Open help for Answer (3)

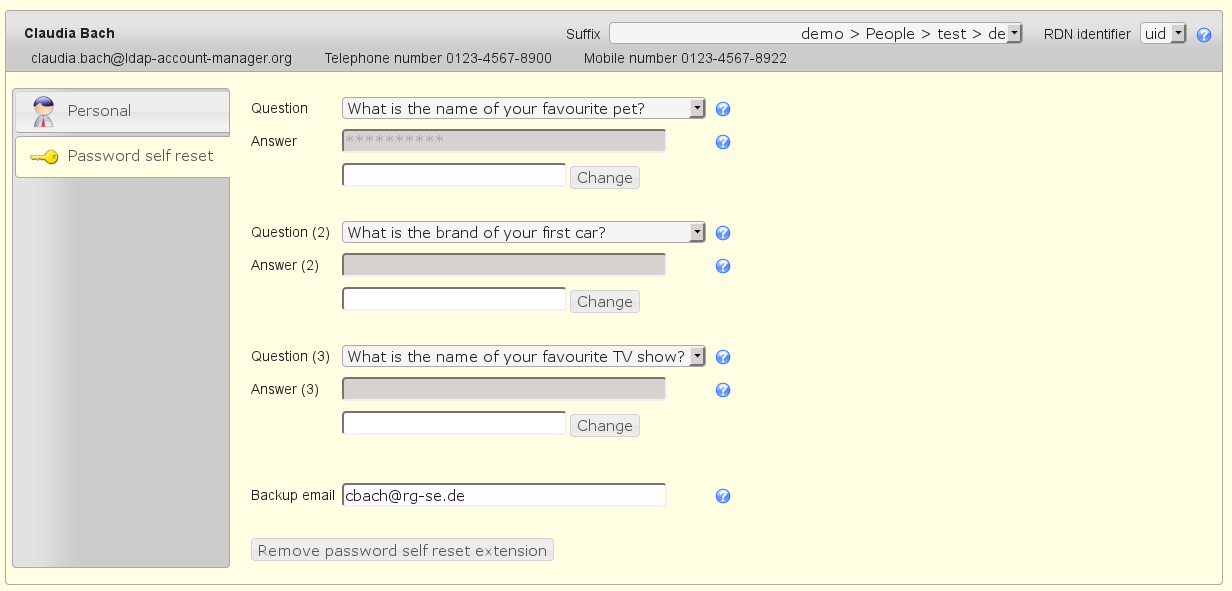723,390
